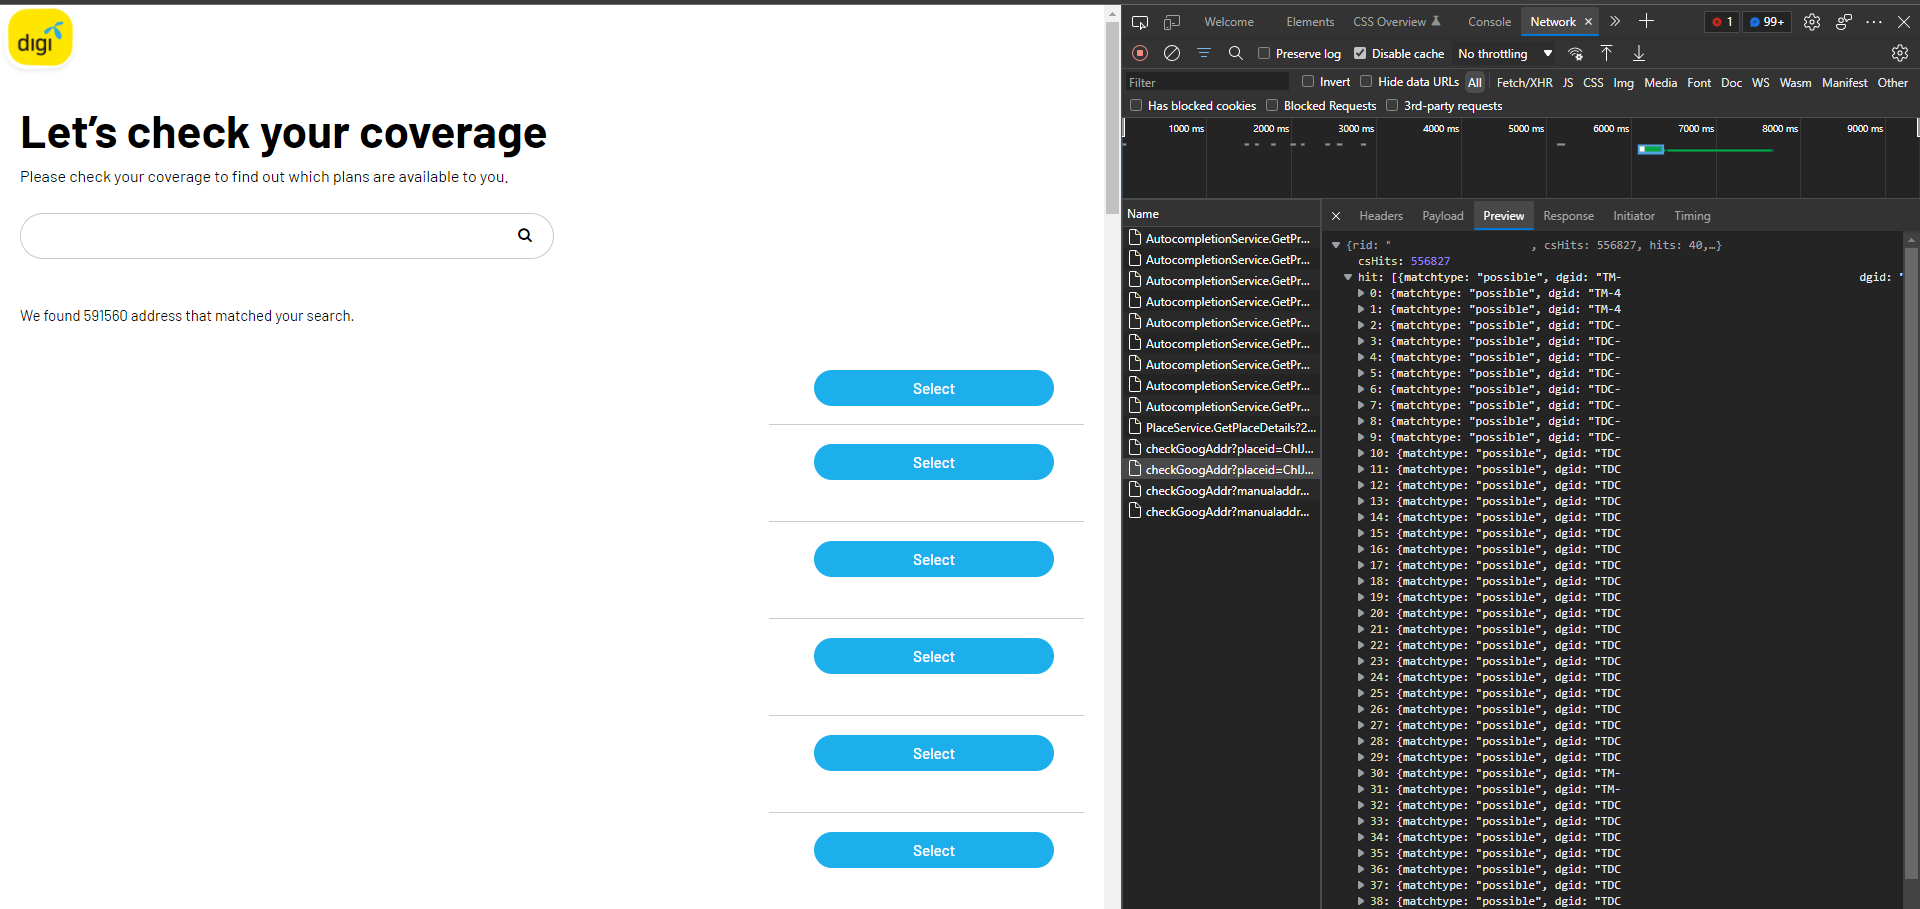Screen dimensions: 1920x909
Task: Open the Initiator tab
Action: [x=1634, y=216]
